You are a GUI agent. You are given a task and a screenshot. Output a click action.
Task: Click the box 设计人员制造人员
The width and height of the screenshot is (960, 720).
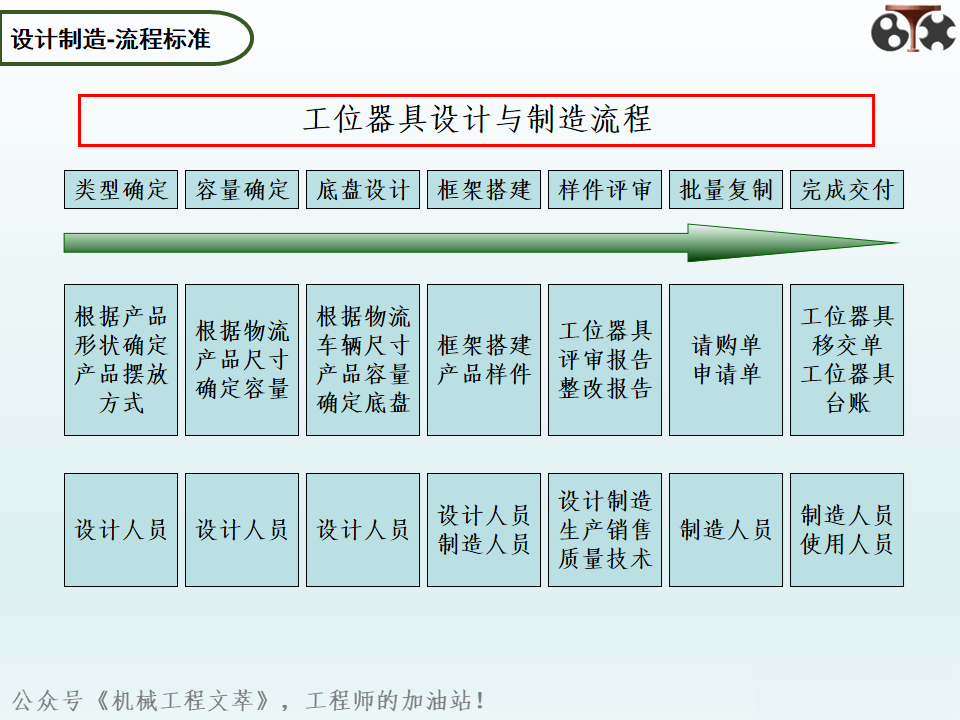tap(484, 530)
